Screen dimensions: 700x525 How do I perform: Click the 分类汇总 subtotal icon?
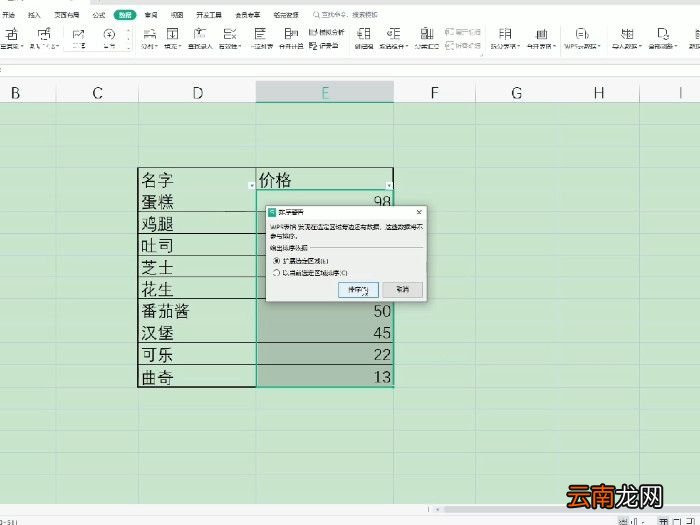(x=426, y=34)
